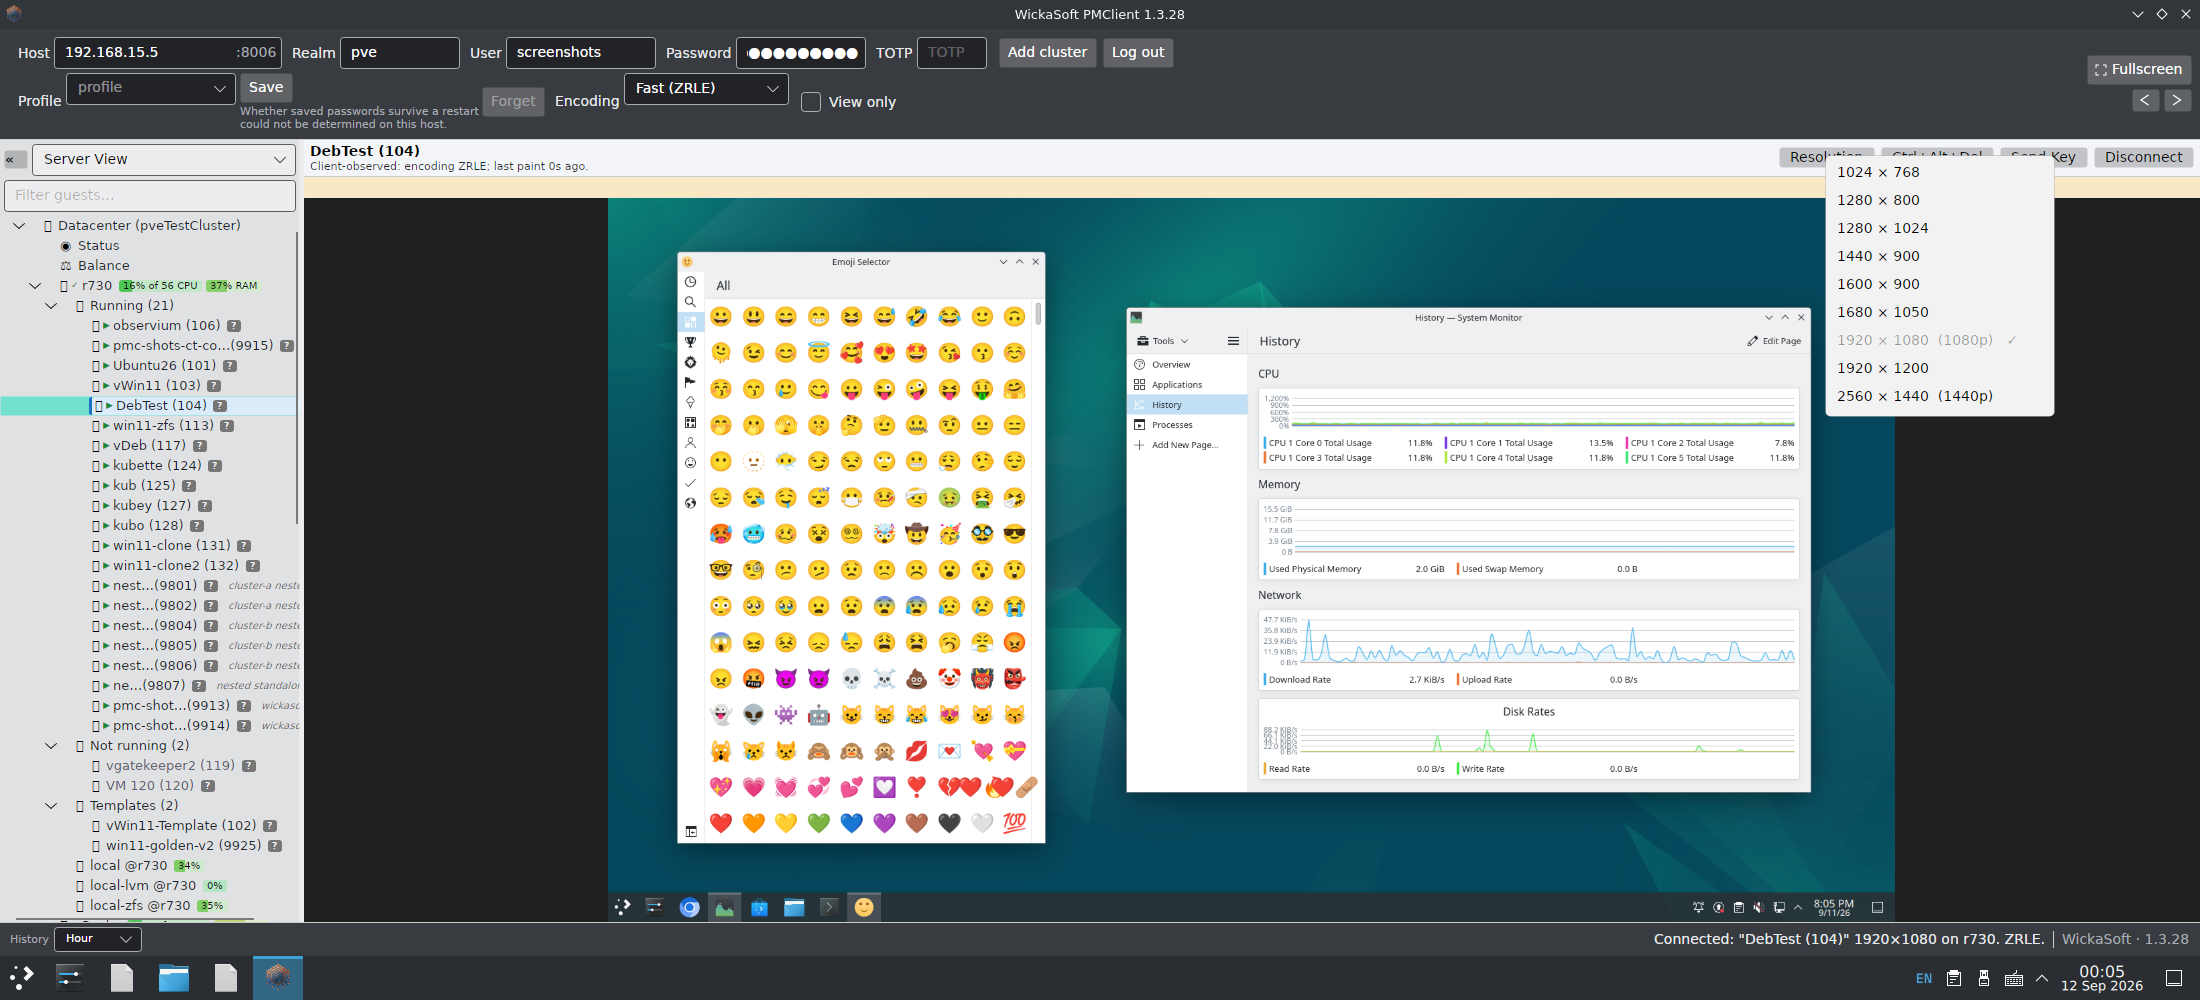
Task: Click the Emoji Selector vertical scrollbar
Action: pyautogui.click(x=1038, y=314)
